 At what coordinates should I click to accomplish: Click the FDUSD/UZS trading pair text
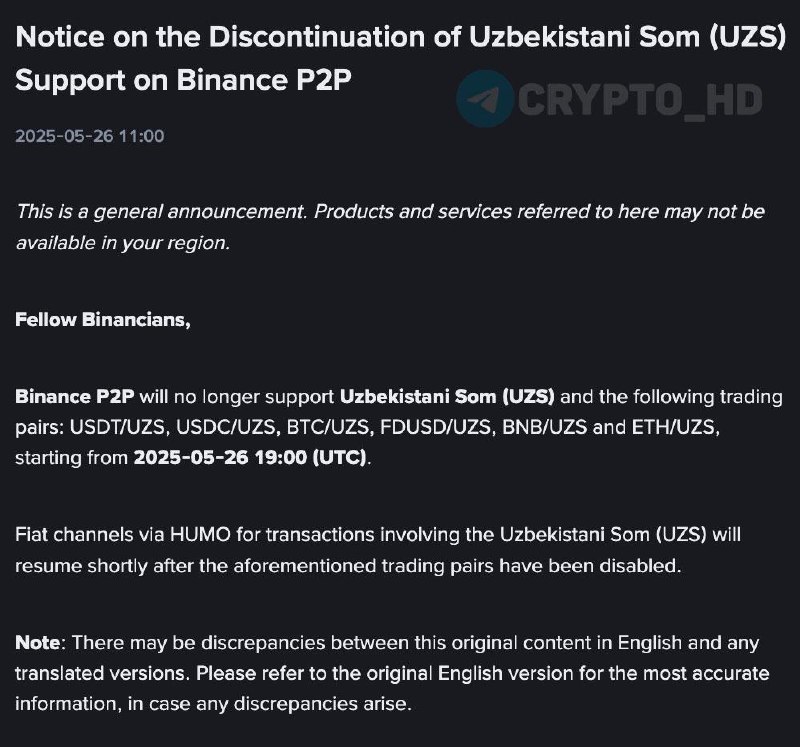click(438, 427)
